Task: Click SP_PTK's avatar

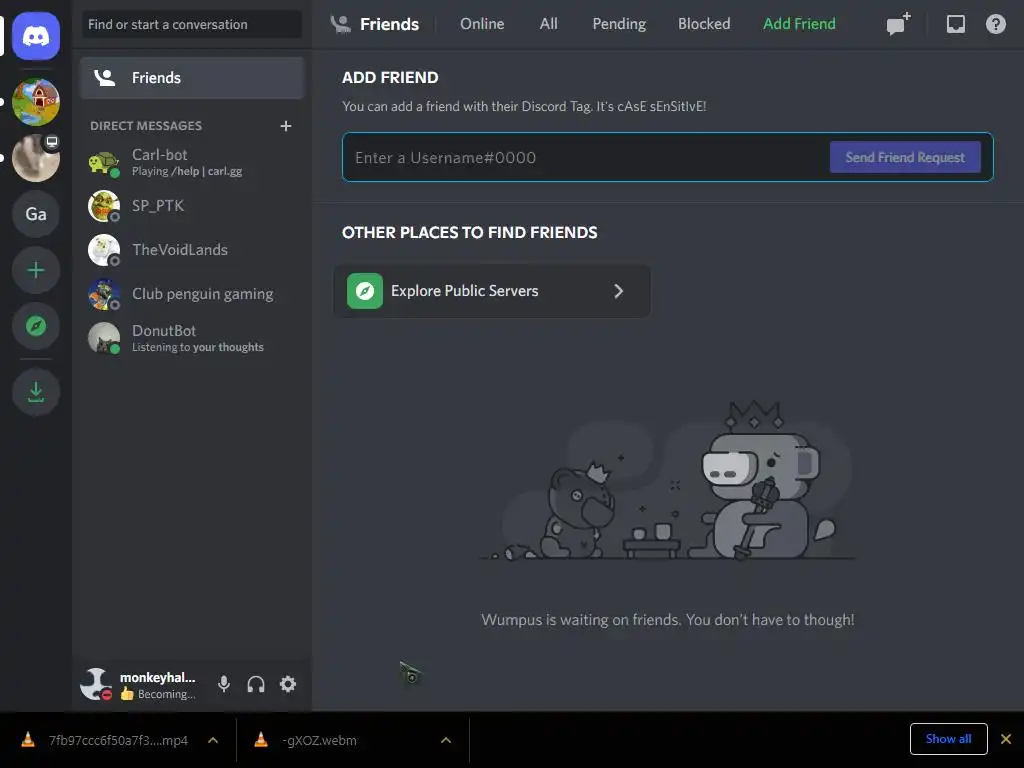Action: [104, 206]
